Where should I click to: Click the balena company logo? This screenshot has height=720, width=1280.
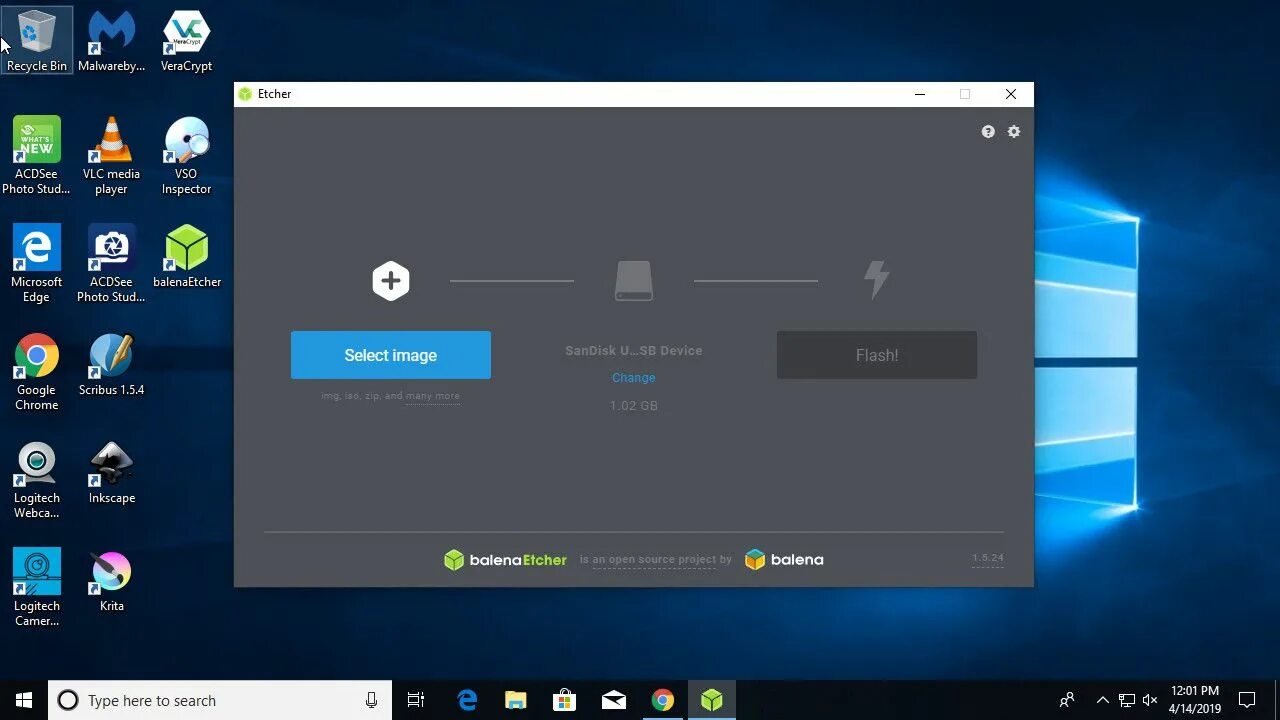pyautogui.click(x=784, y=560)
